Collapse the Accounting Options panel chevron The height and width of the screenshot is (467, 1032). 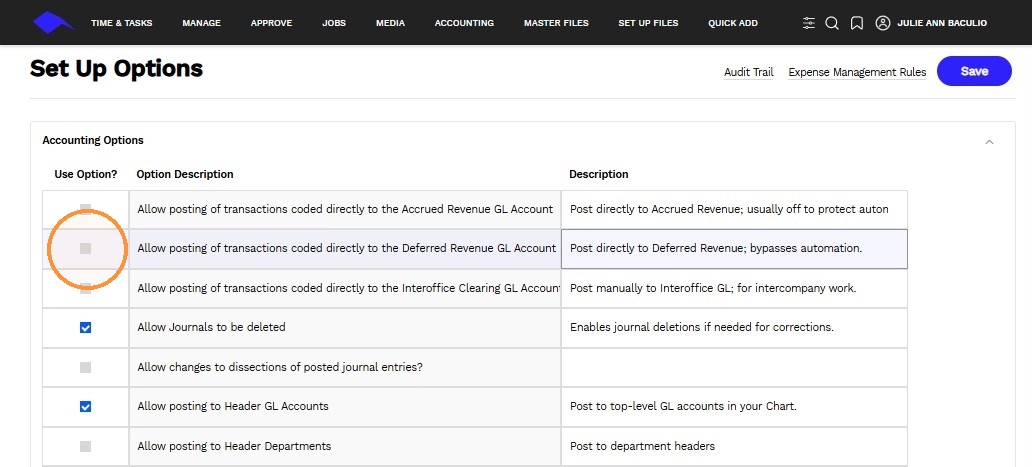pyautogui.click(x=989, y=141)
